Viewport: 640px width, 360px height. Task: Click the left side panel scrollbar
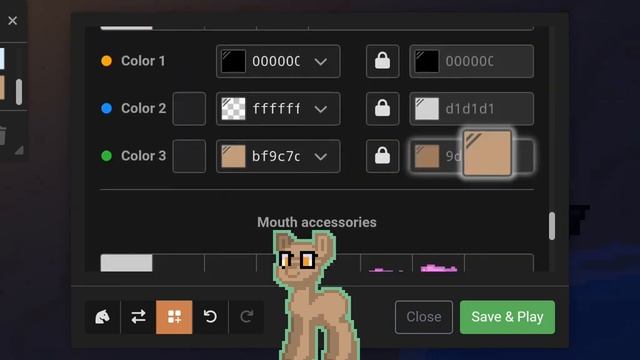[19, 92]
